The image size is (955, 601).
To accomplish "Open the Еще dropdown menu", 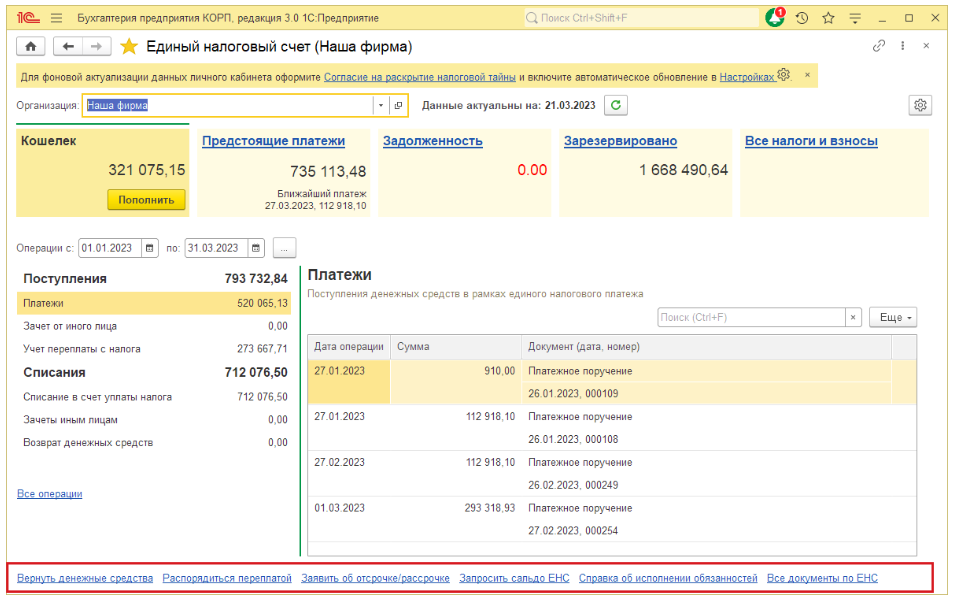I will click(892, 317).
